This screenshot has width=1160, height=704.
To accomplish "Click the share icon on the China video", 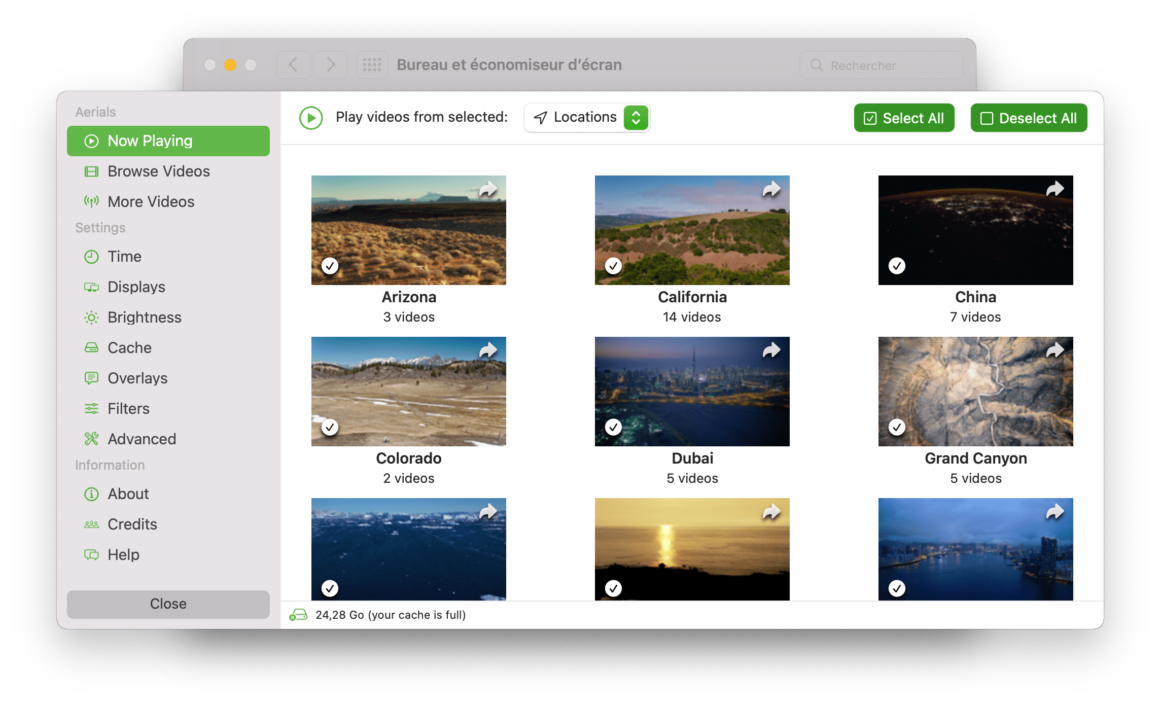I will 1055,188.
